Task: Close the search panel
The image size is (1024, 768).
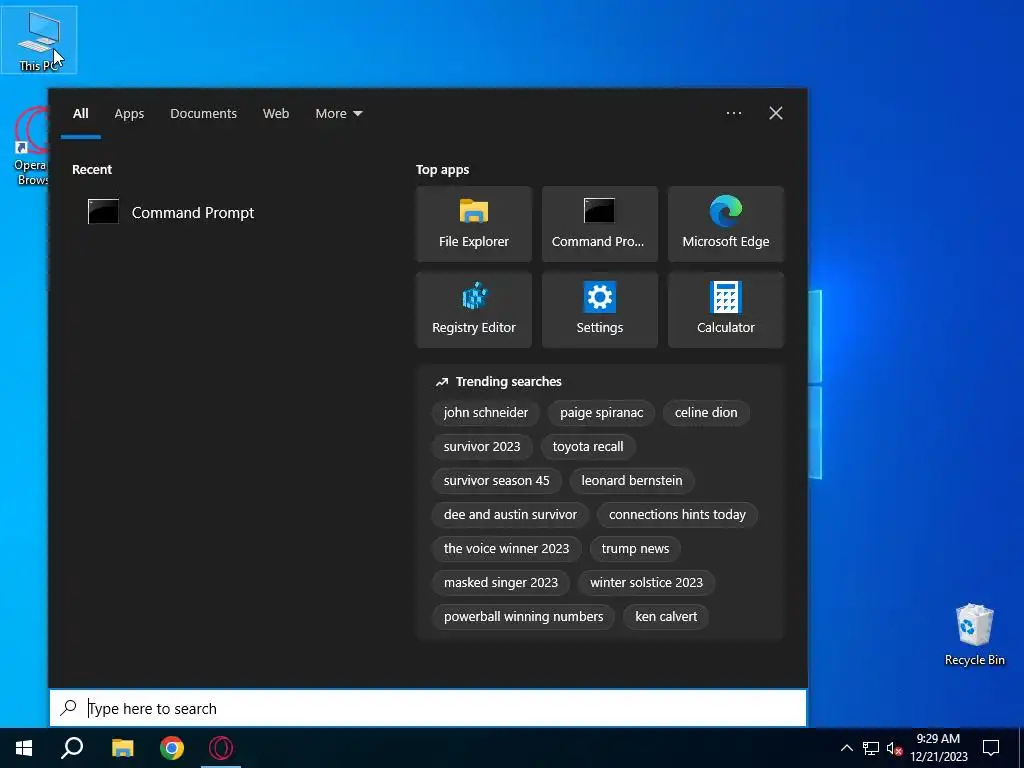Action: [776, 113]
